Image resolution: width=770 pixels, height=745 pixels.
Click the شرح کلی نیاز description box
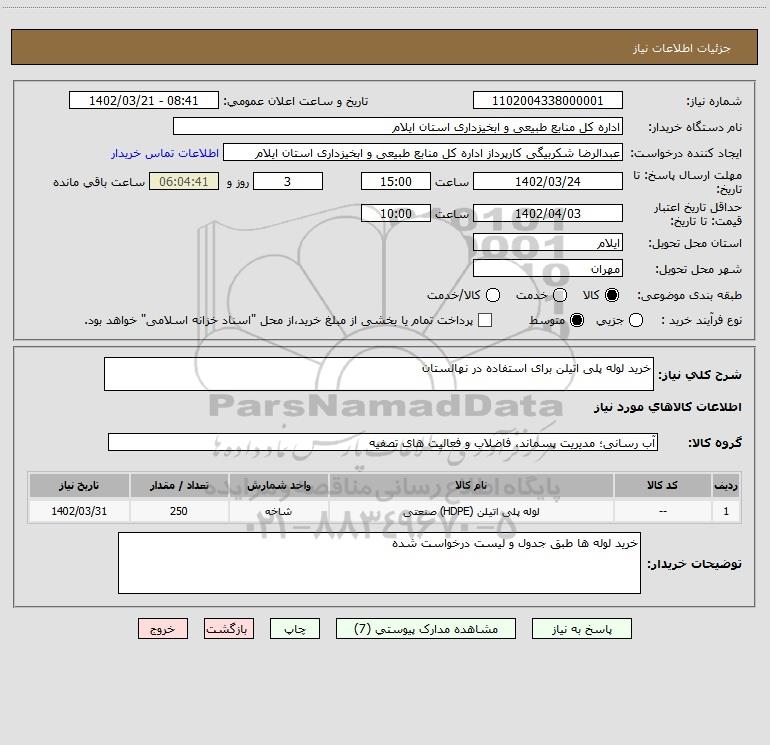tap(379, 374)
